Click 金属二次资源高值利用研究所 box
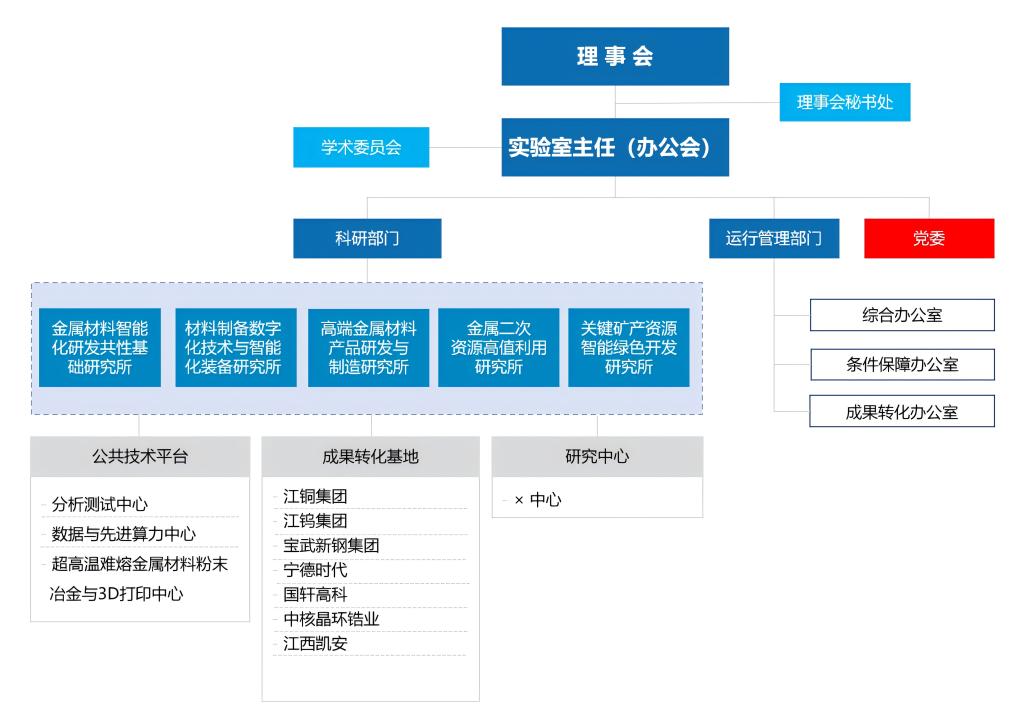This screenshot has width=1024, height=727. click(x=499, y=347)
